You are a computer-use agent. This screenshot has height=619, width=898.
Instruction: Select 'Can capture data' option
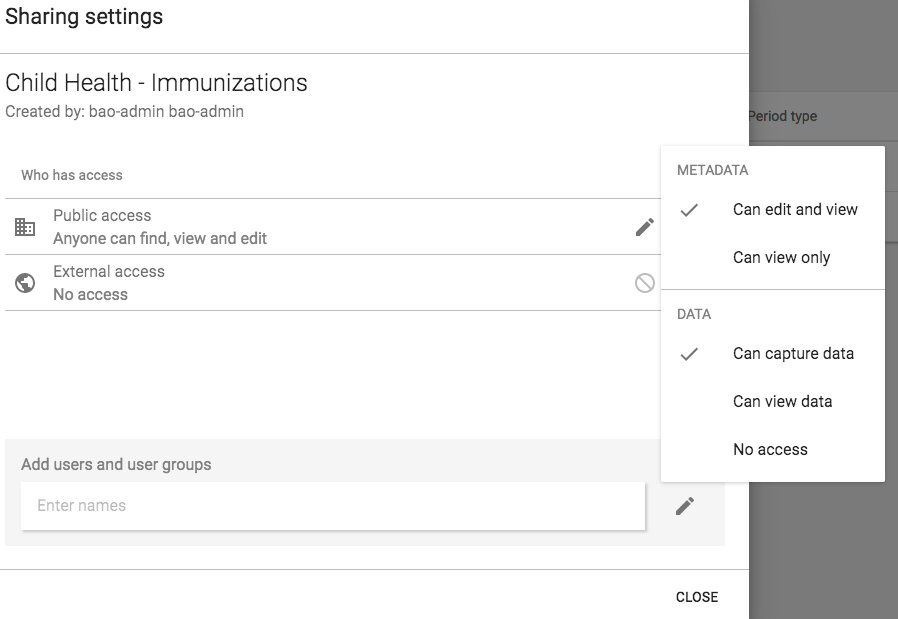click(793, 354)
